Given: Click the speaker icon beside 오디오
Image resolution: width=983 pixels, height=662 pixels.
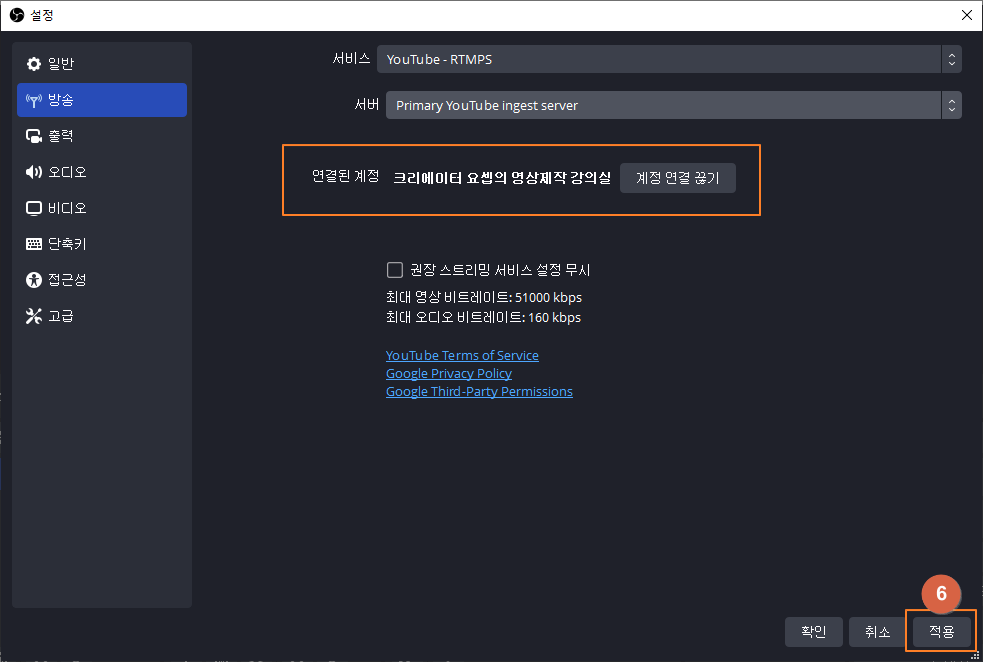Looking at the screenshot, I should [33, 172].
